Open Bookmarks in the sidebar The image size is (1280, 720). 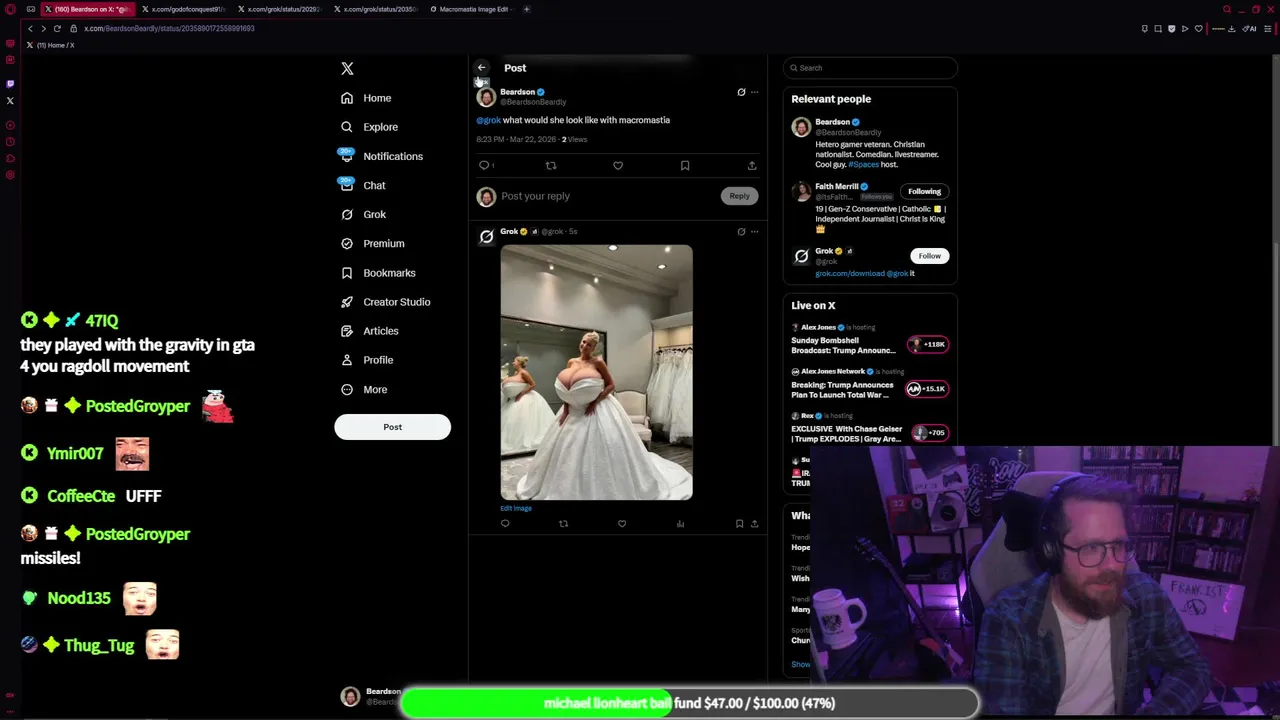[x=378, y=272]
